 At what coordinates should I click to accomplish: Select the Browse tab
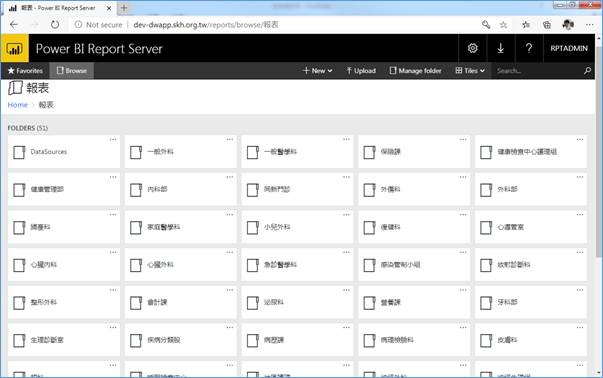coord(72,71)
